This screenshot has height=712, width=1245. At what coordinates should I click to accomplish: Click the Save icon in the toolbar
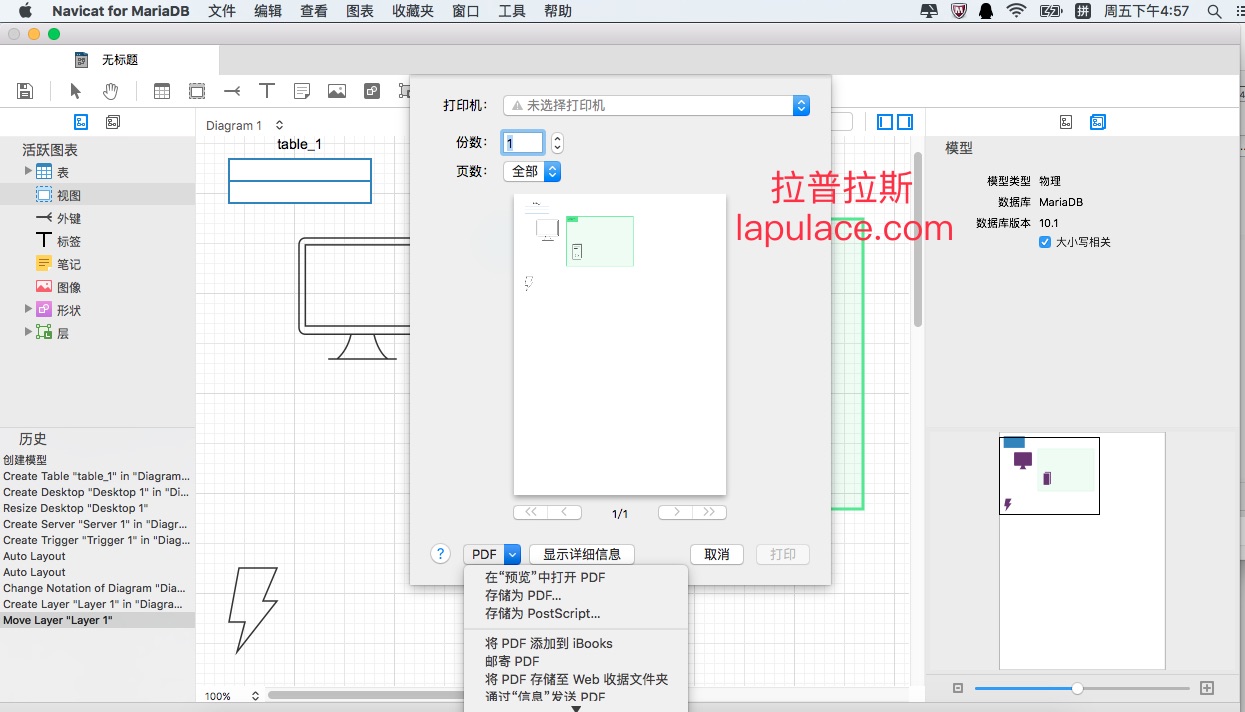pyautogui.click(x=26, y=91)
